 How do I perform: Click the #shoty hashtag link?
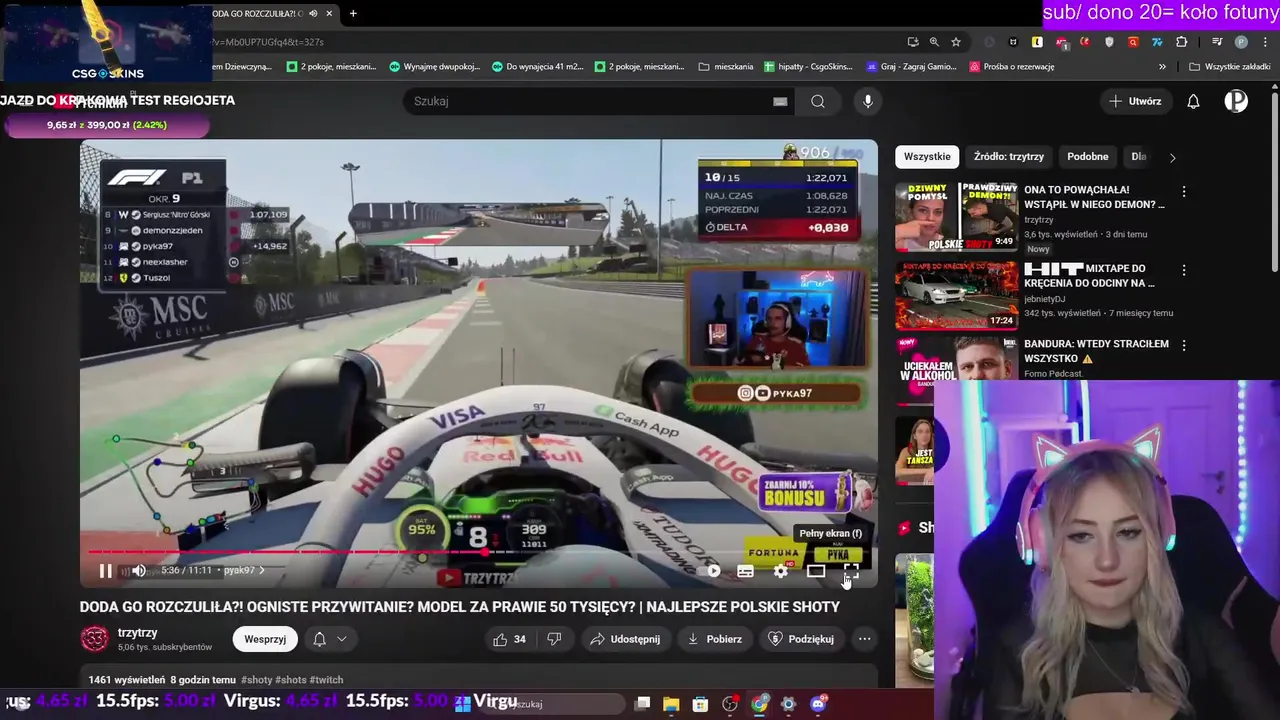click(x=257, y=680)
